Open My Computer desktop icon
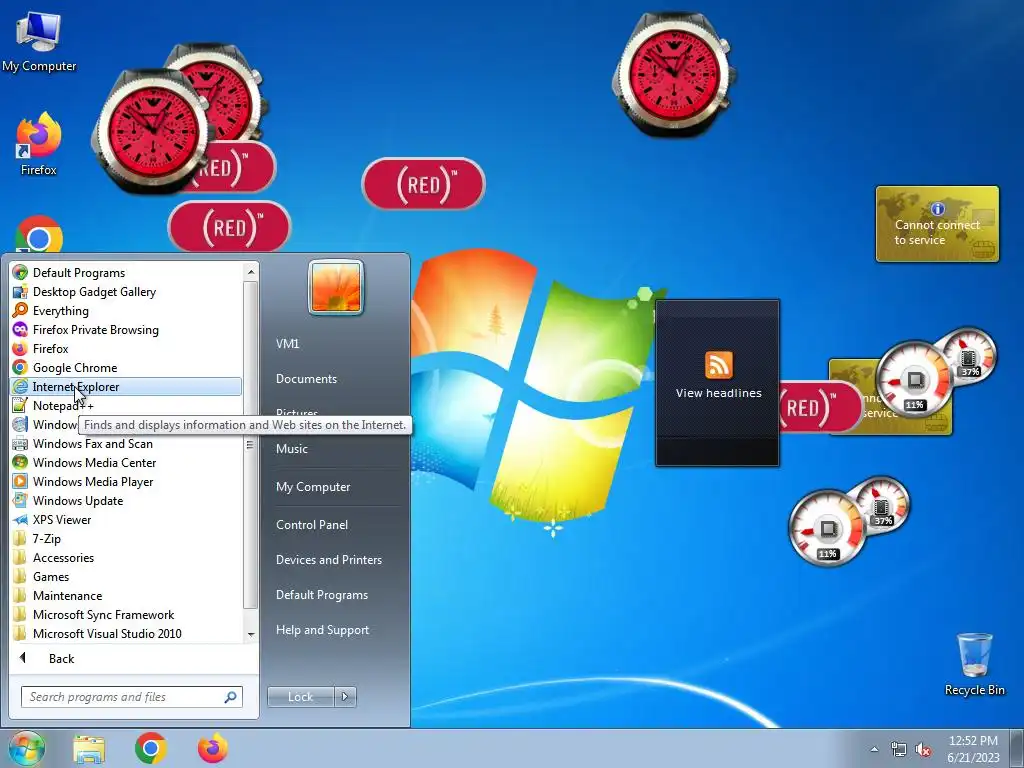Viewport: 1024px width, 768px height. (x=39, y=42)
